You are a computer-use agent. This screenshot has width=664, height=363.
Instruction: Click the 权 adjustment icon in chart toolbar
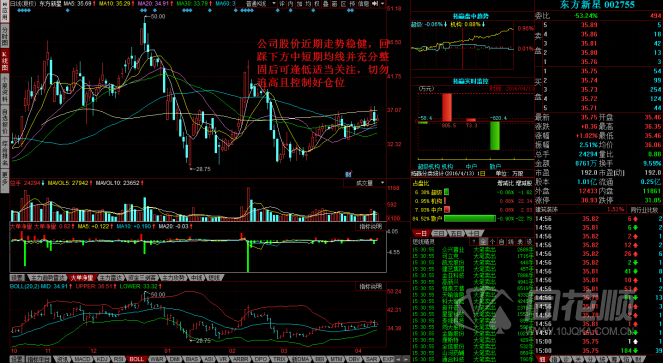click(x=317, y=3)
